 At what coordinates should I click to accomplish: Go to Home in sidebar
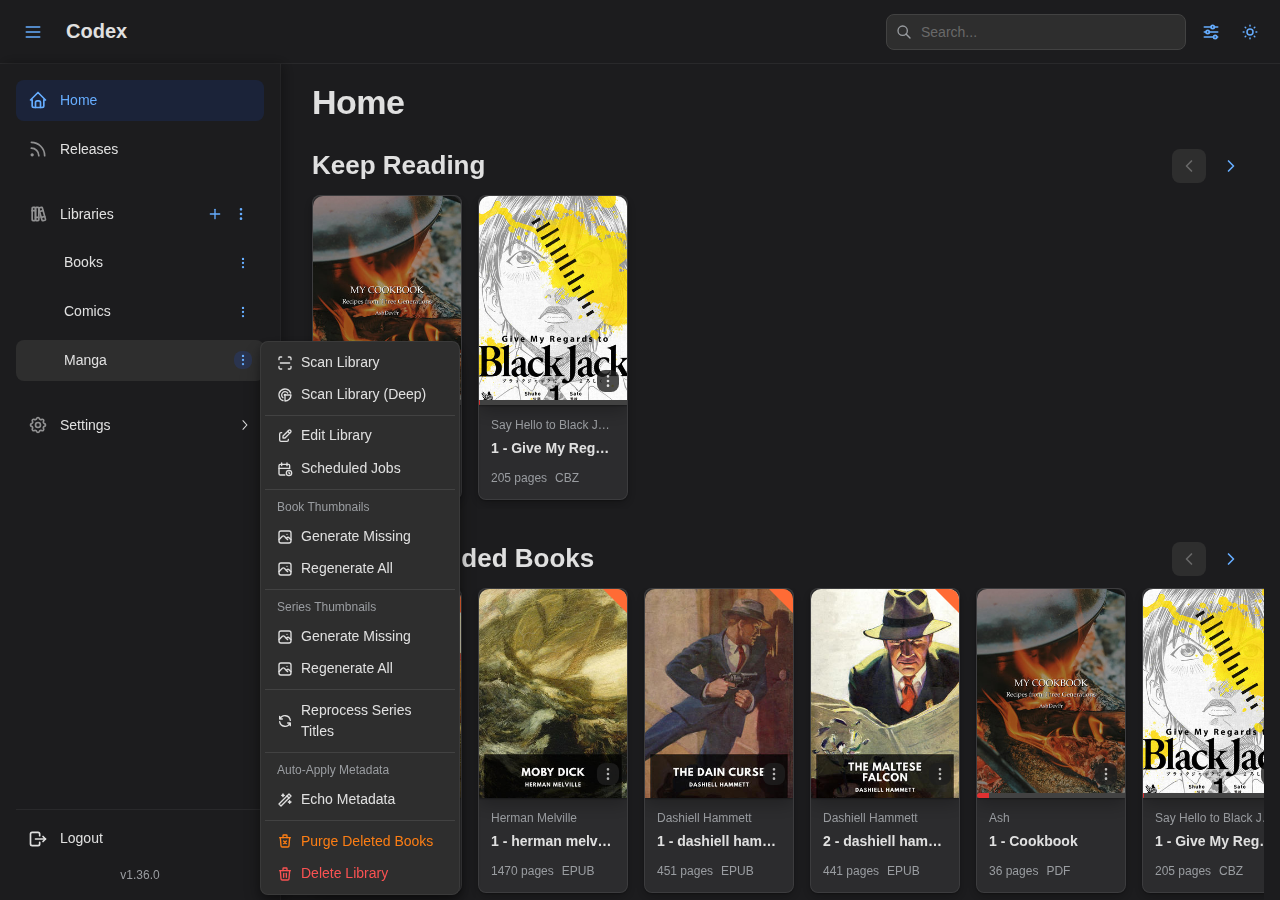point(140,100)
